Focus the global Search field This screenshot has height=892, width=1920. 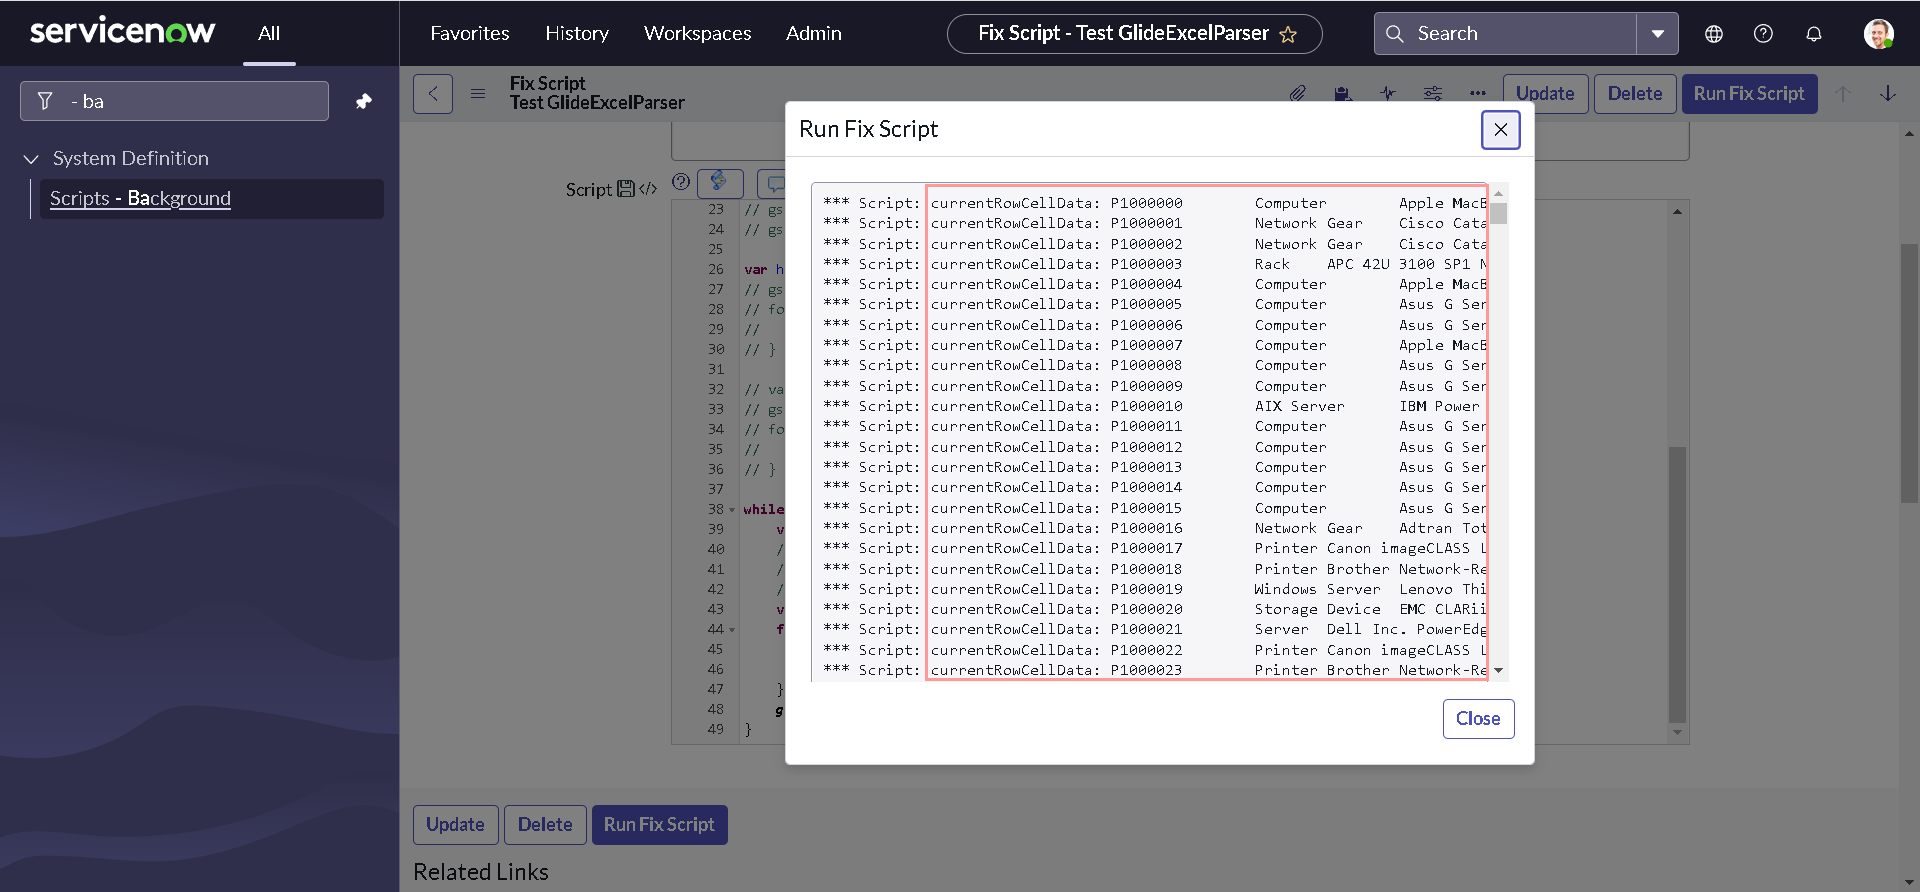[1506, 34]
